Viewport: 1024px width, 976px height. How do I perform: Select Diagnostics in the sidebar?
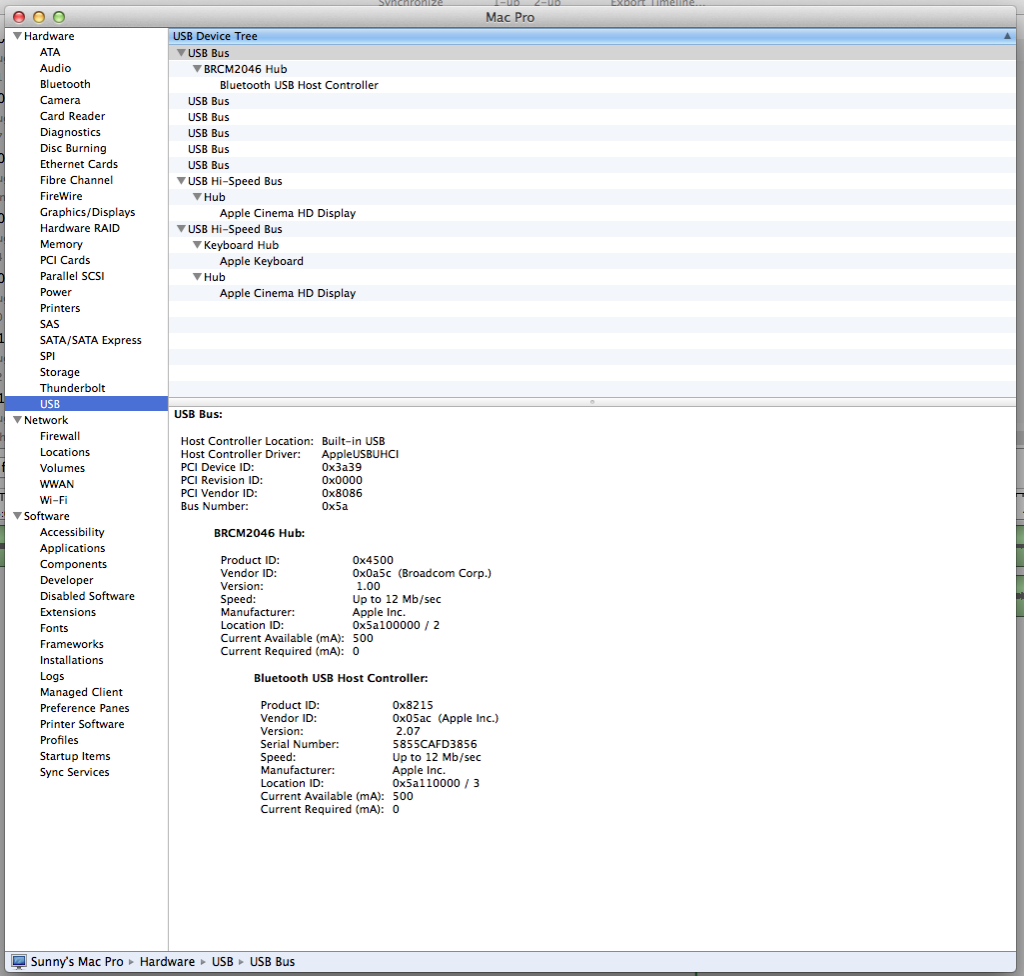[71, 132]
